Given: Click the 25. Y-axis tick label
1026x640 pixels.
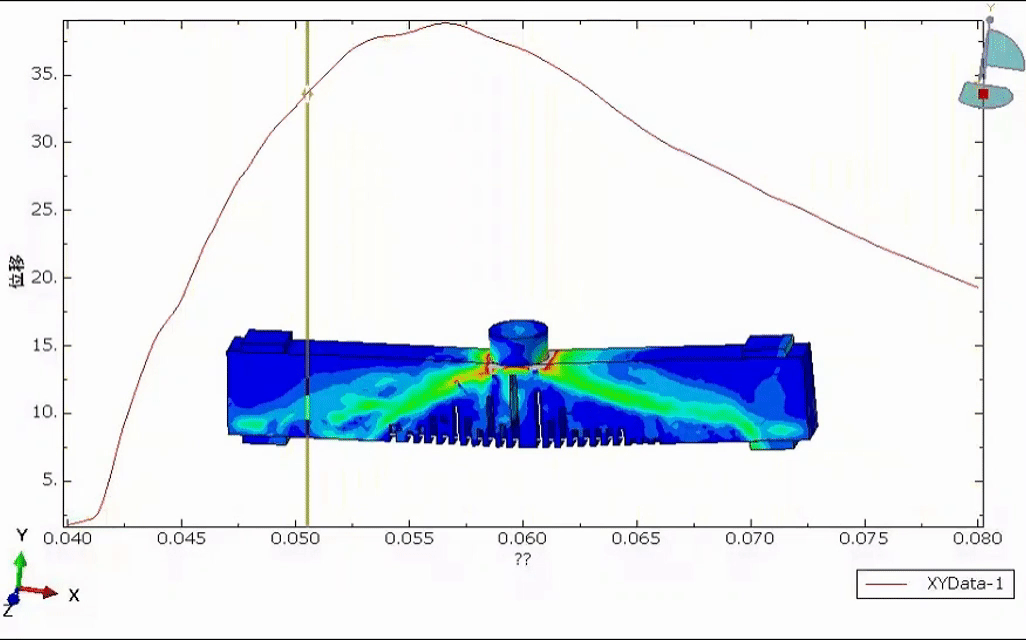Looking at the screenshot, I should tap(44, 210).
